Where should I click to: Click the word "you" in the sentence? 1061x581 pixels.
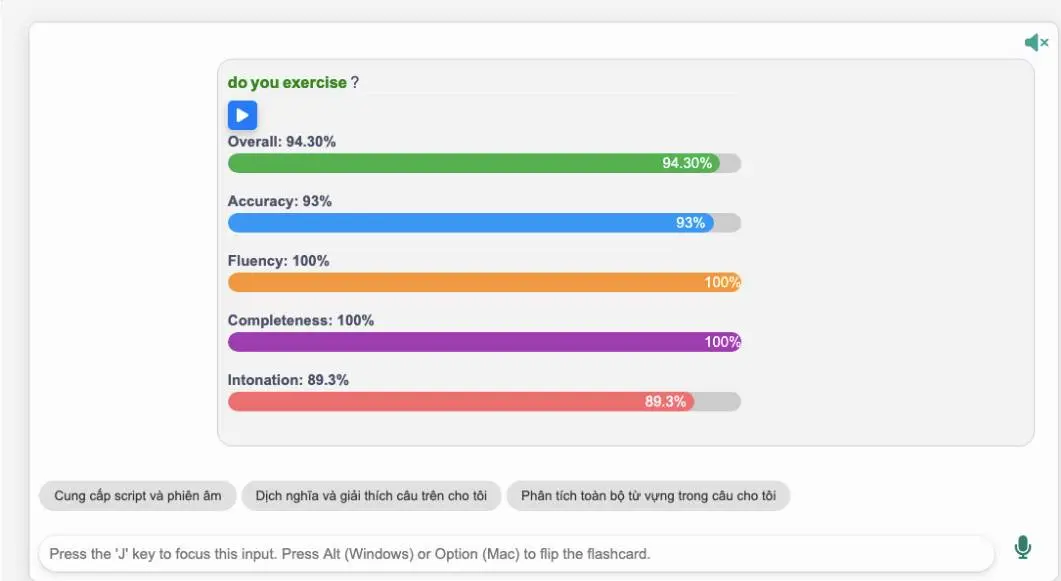click(265, 83)
